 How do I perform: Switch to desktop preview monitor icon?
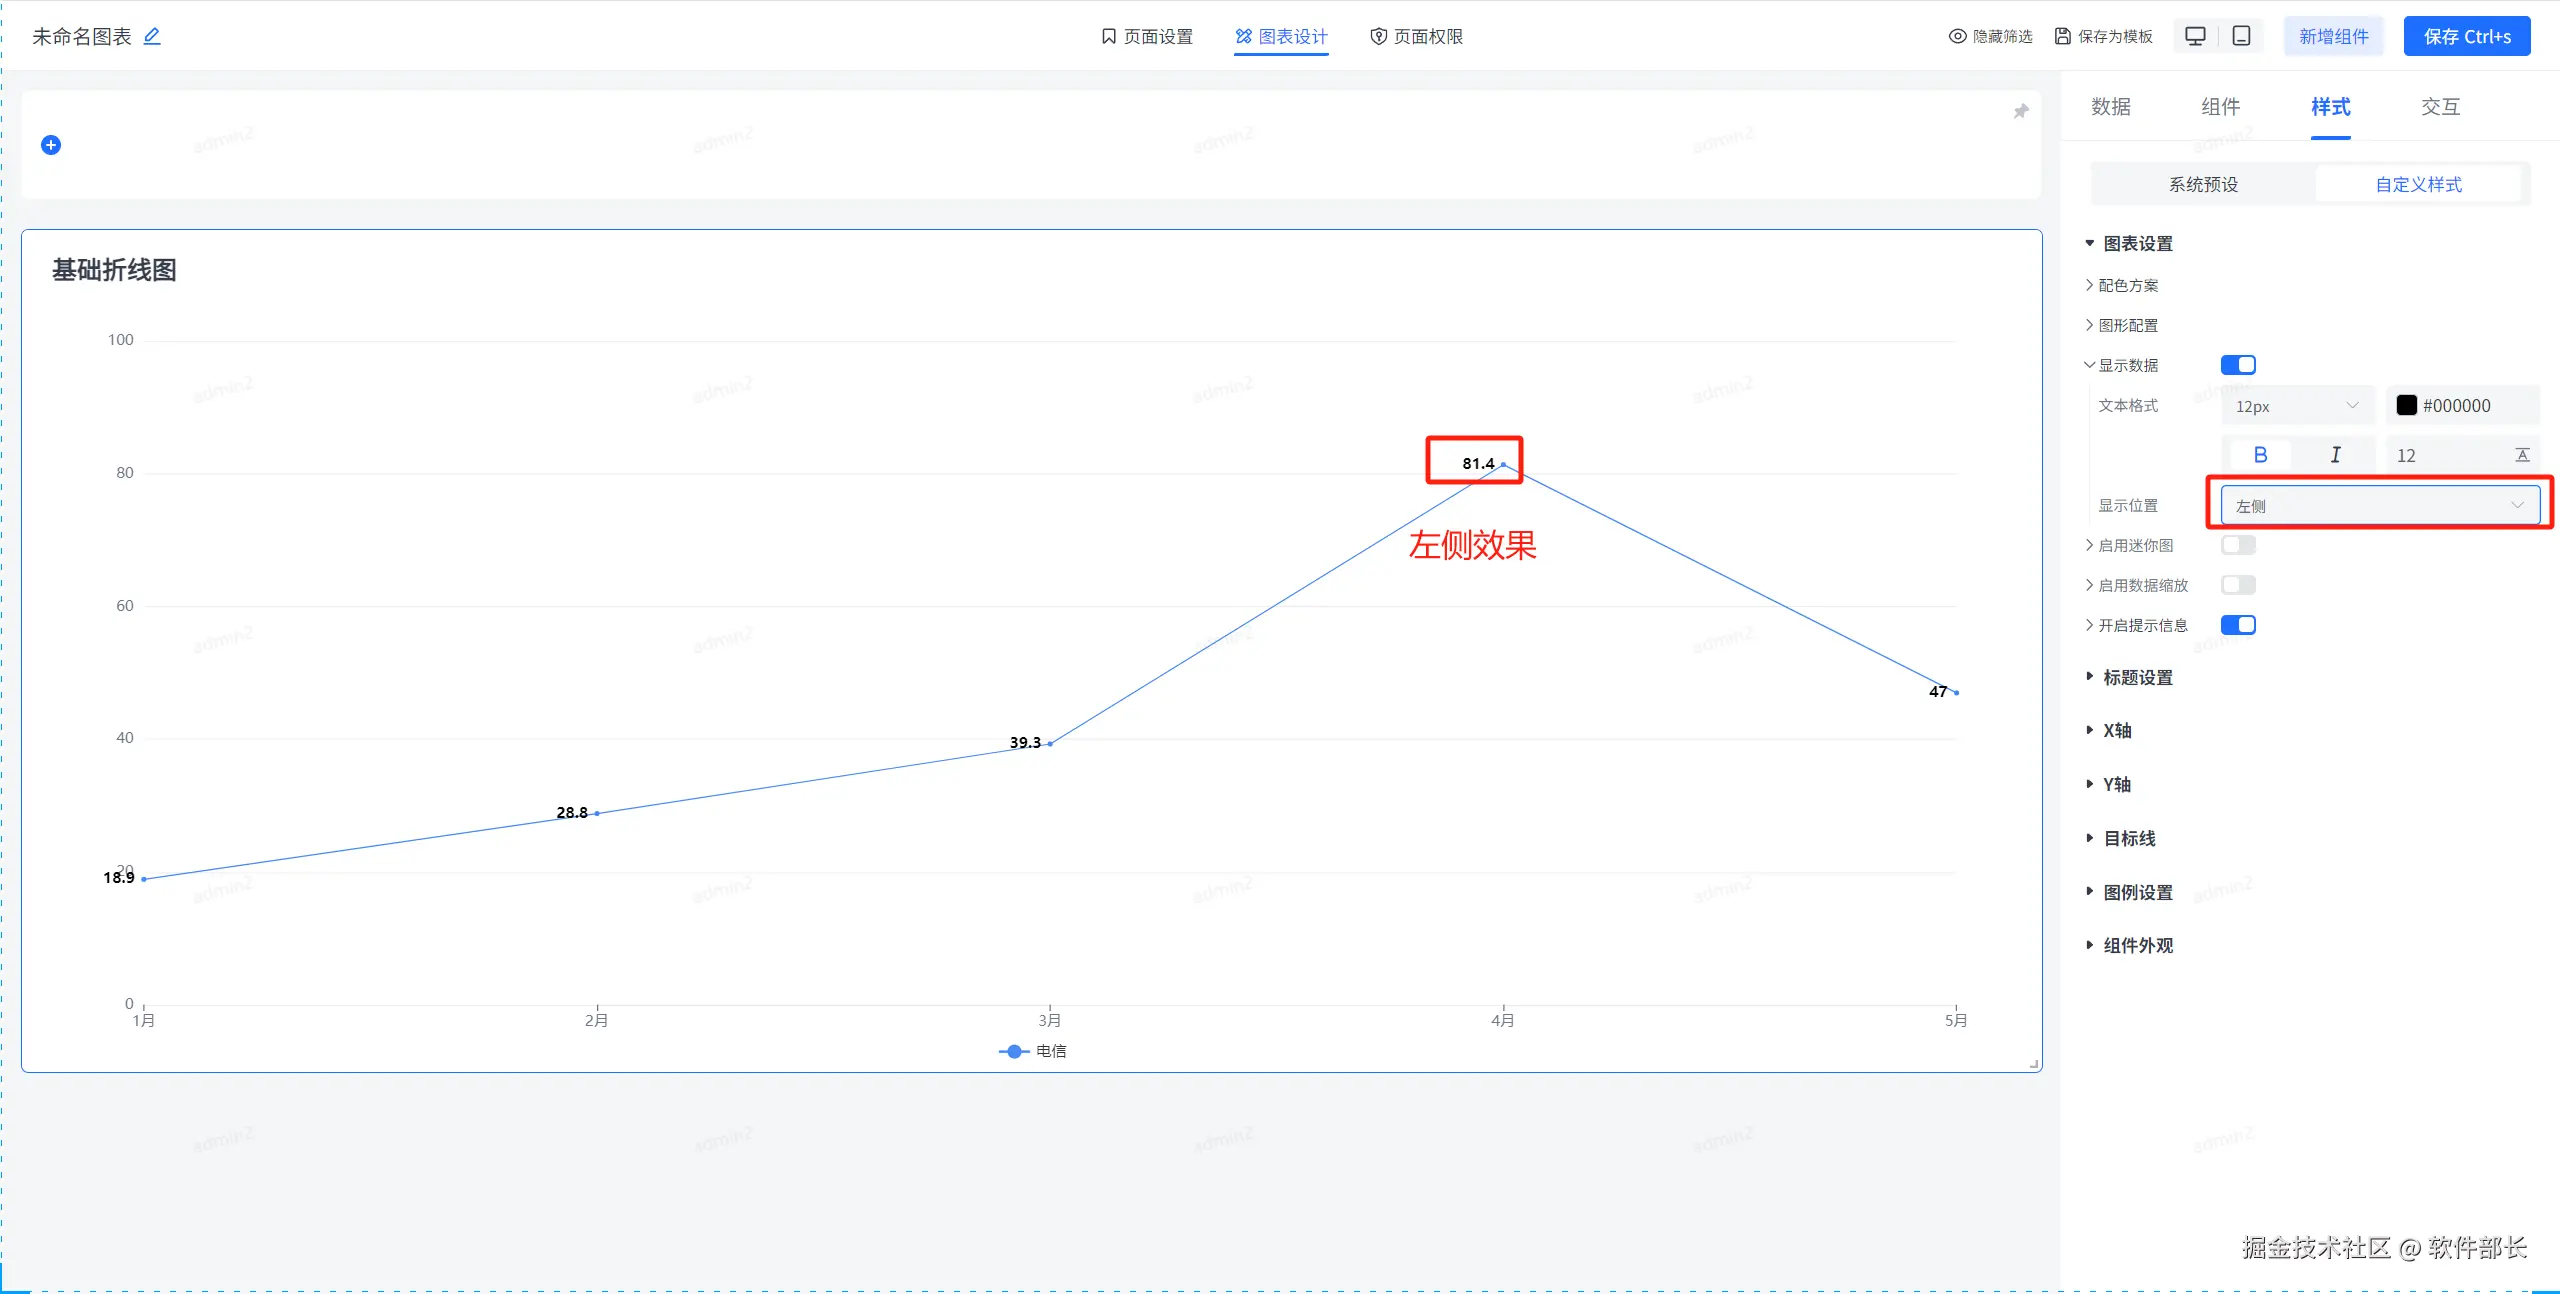click(2195, 36)
